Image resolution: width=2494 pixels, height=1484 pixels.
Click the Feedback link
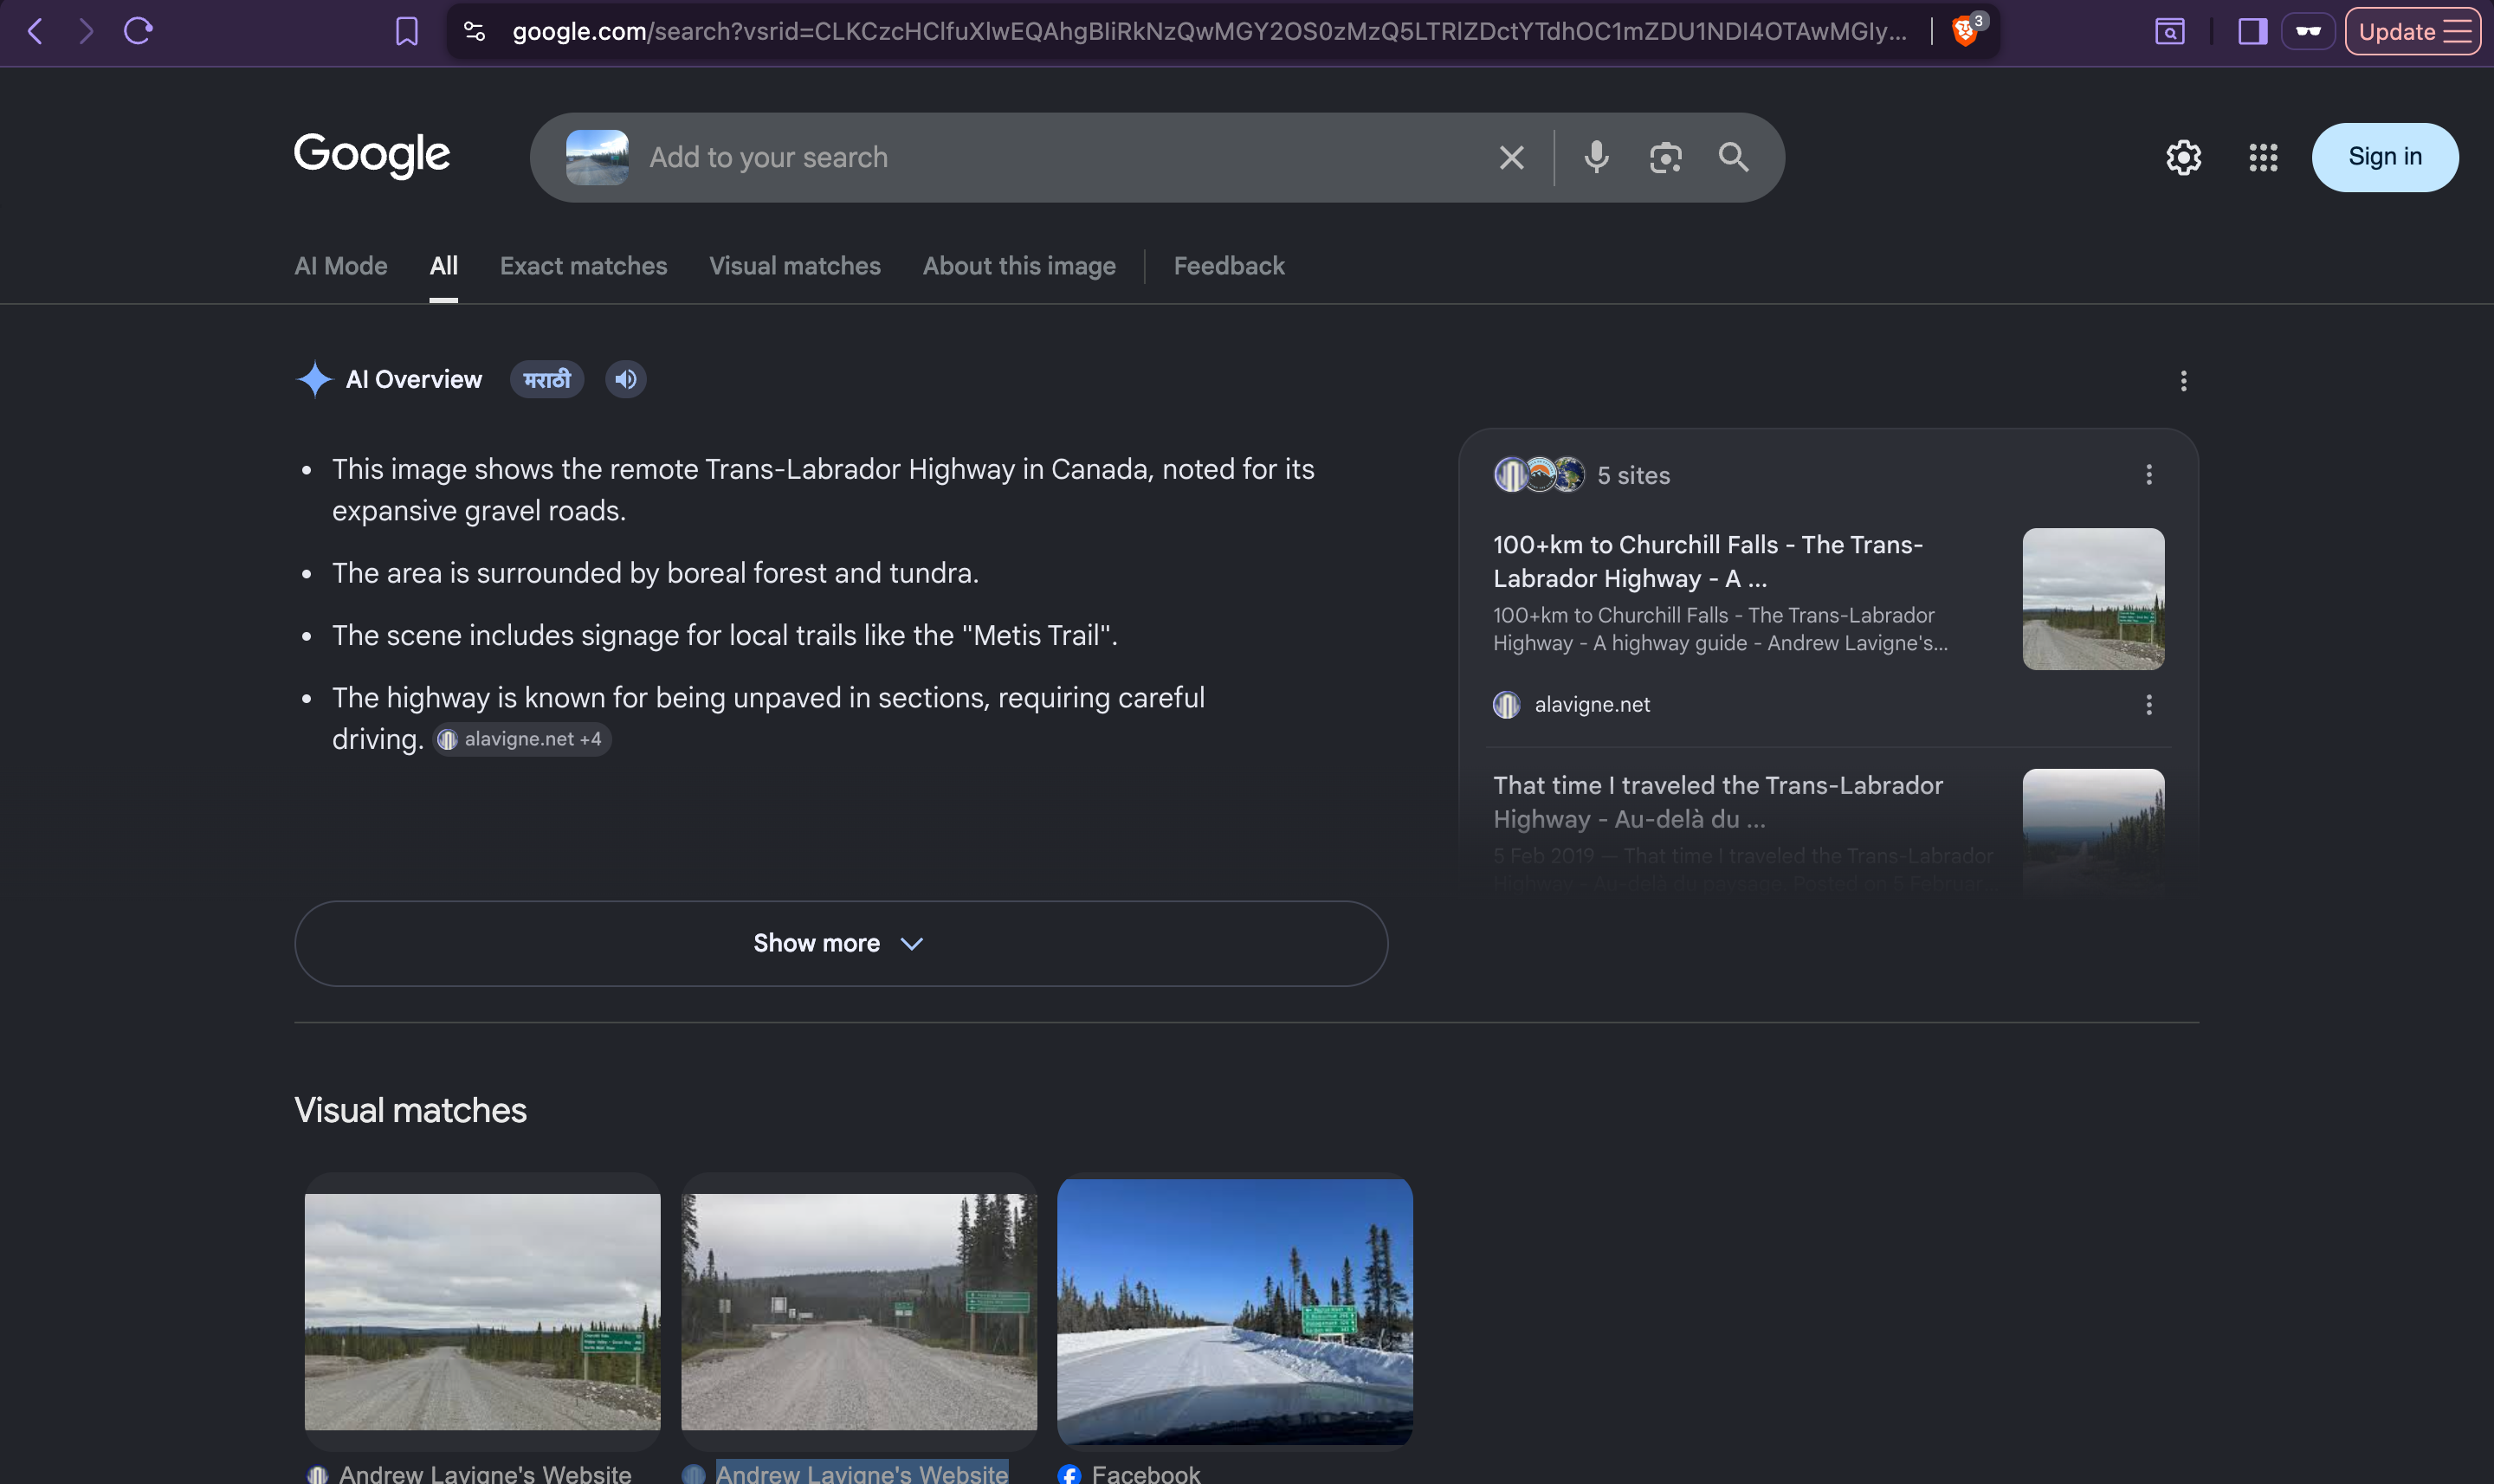(x=1229, y=266)
